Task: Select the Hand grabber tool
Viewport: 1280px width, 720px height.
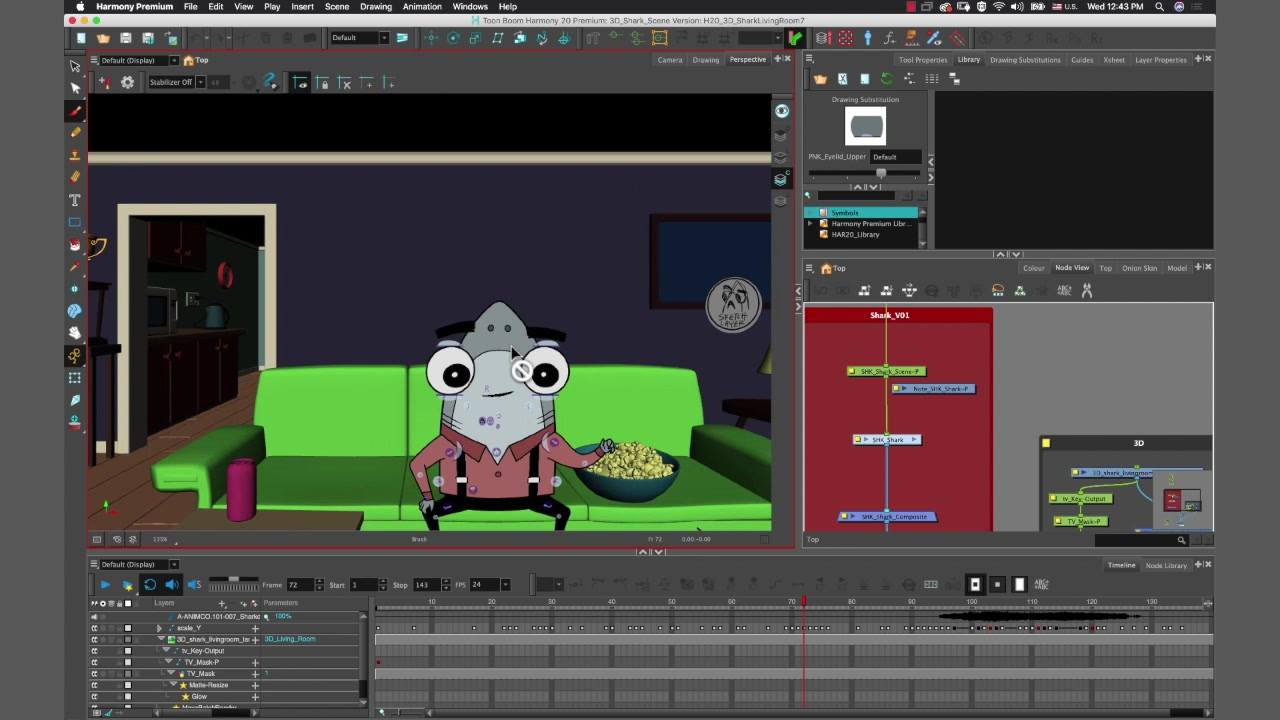Action: pos(75,333)
